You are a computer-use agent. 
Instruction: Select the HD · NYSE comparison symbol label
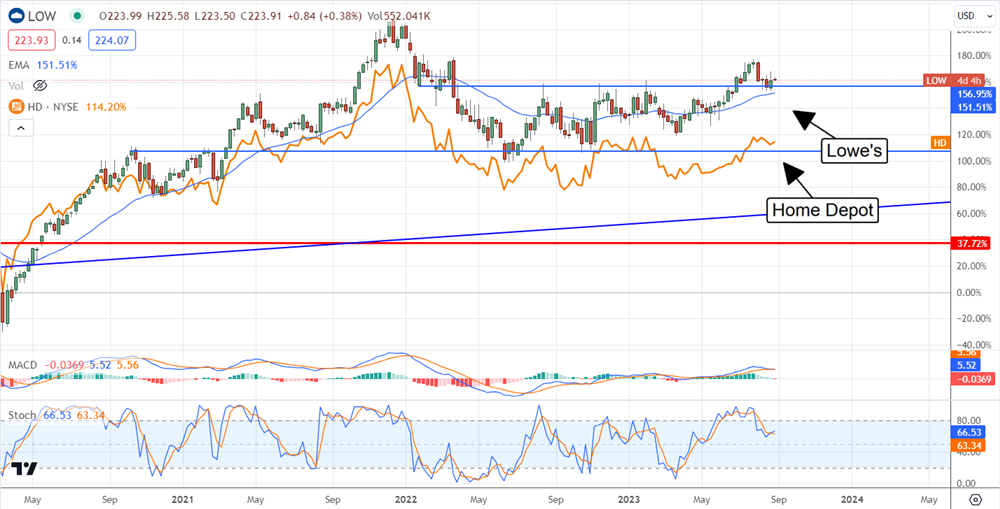54,105
